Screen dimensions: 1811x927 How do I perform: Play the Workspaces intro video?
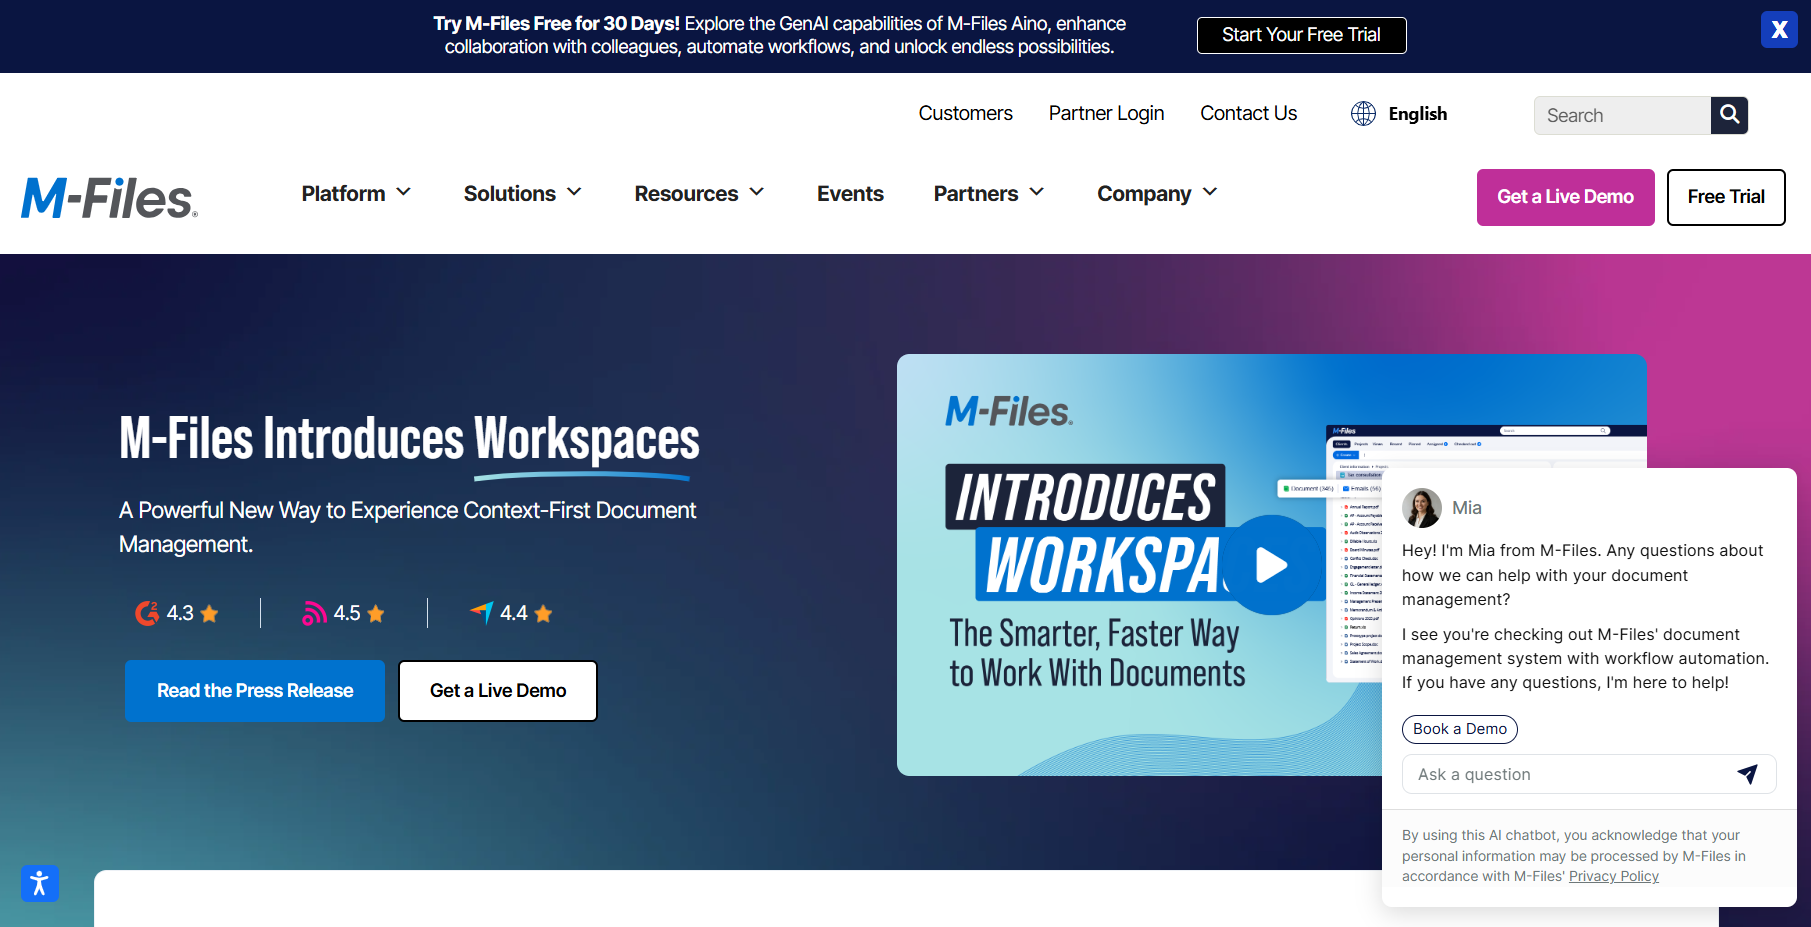(x=1271, y=565)
